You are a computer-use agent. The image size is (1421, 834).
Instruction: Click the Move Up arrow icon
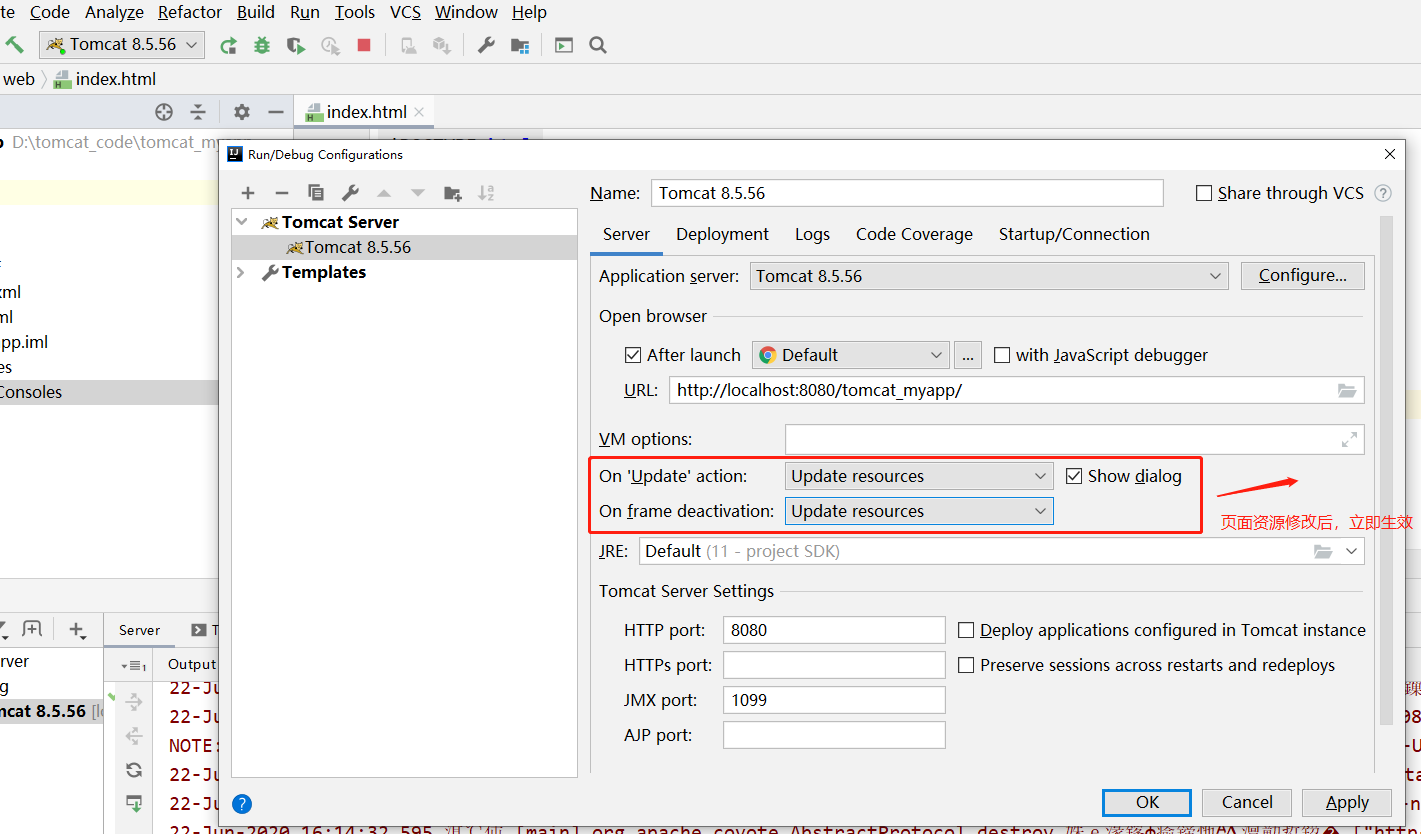tap(384, 193)
